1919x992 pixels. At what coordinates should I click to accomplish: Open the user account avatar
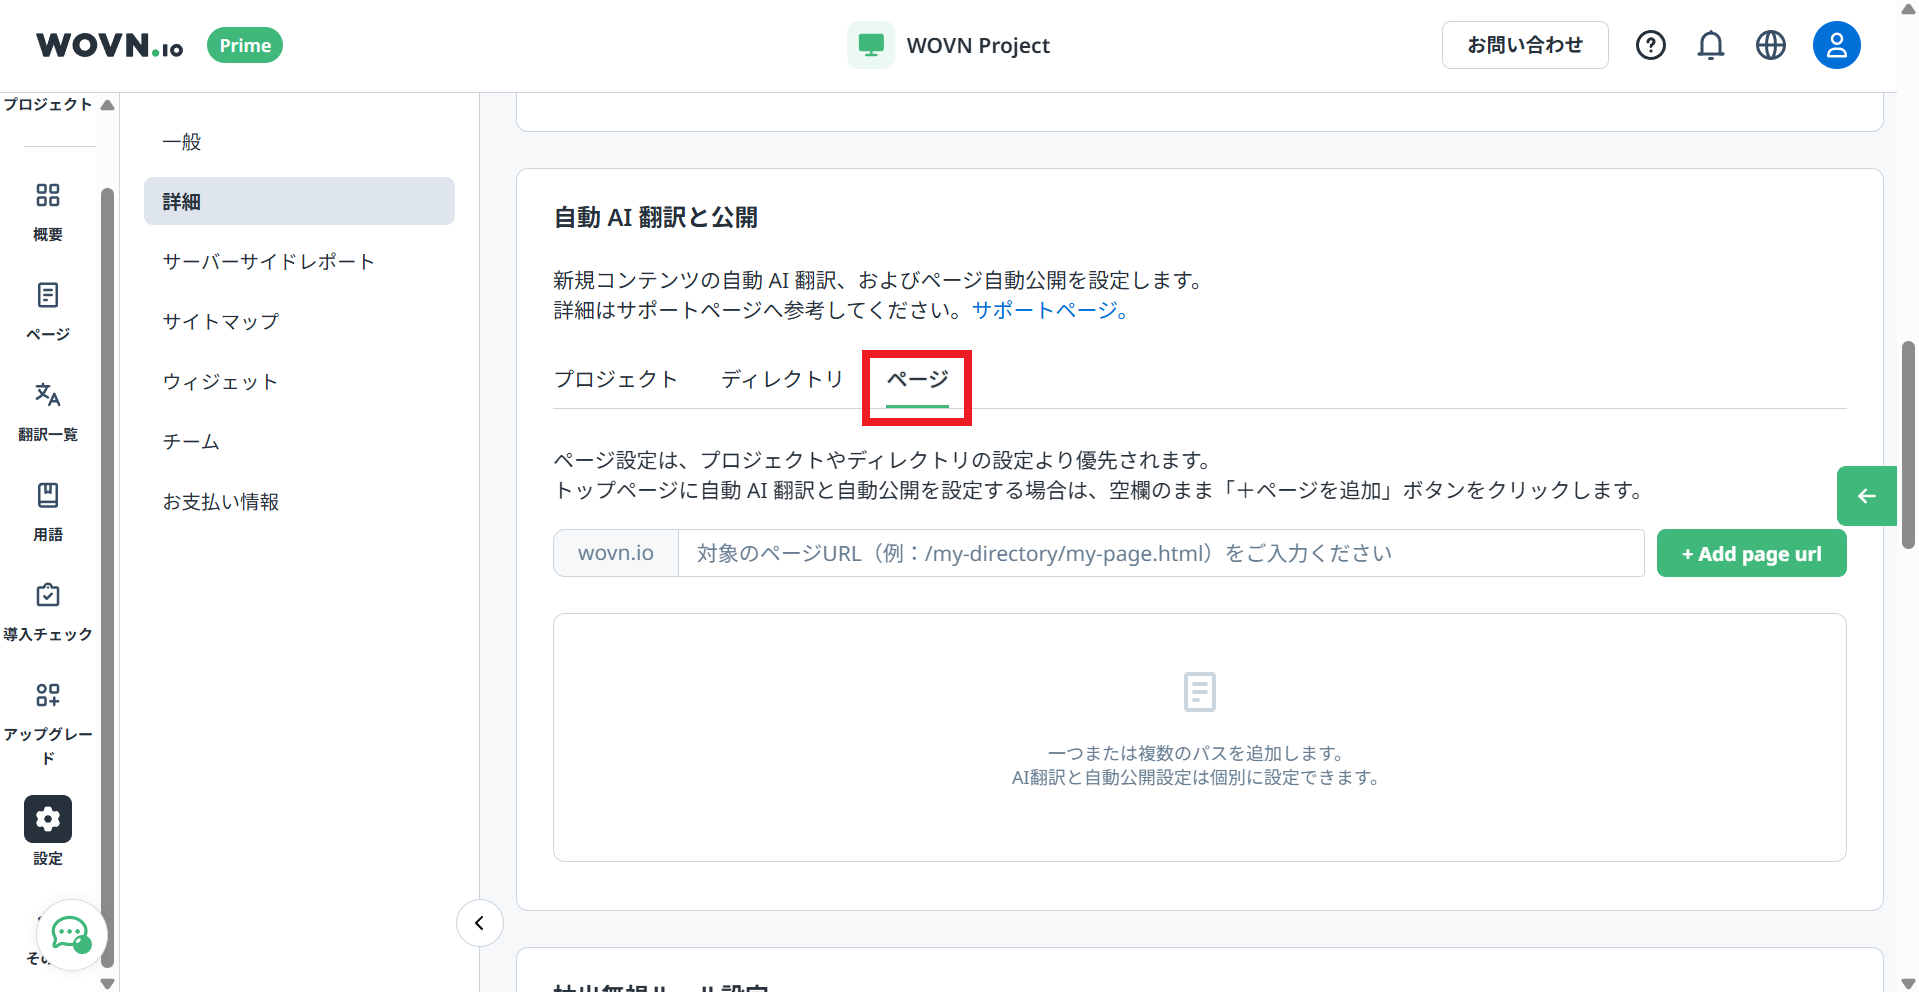pos(1837,45)
